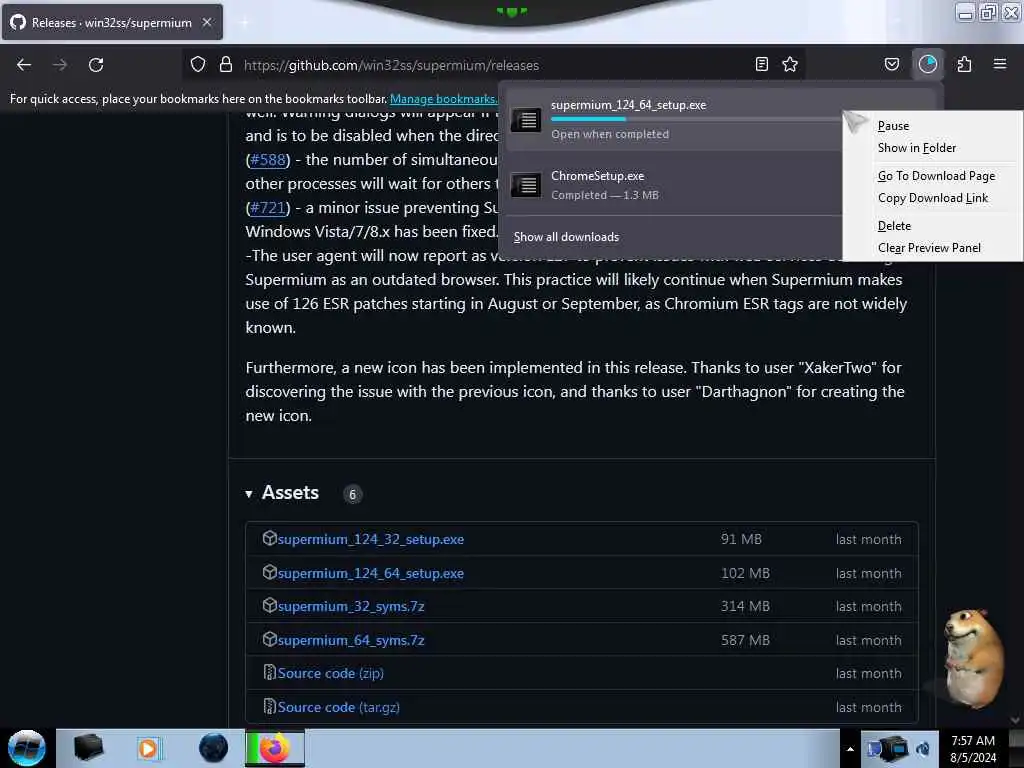Click the URL address bar field
The width and height of the screenshot is (1024, 768).
493,65
